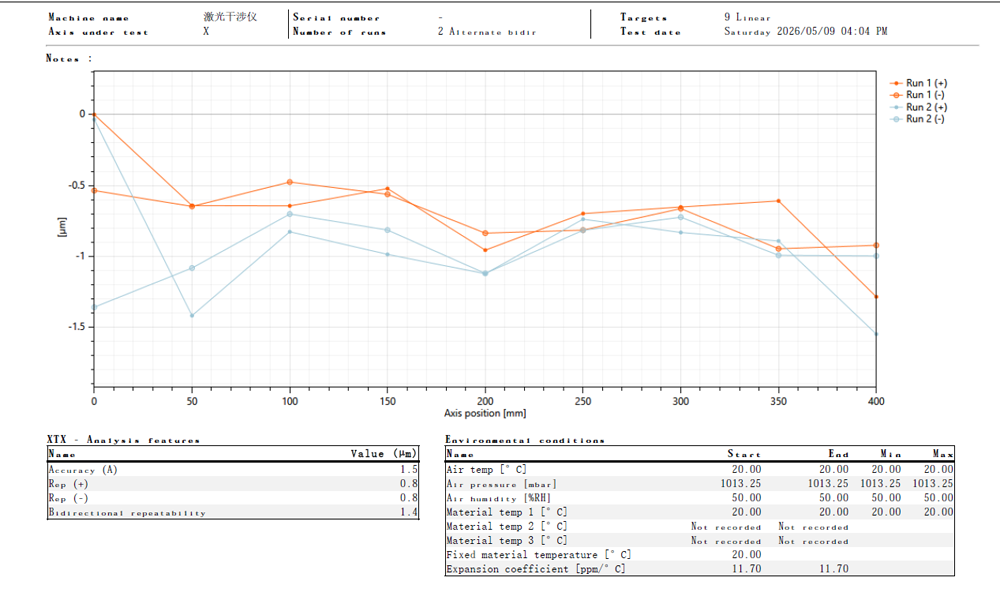1000x600 pixels.
Task: Select the 'Material temp 2 [°C]' row name
Action: (x=506, y=527)
